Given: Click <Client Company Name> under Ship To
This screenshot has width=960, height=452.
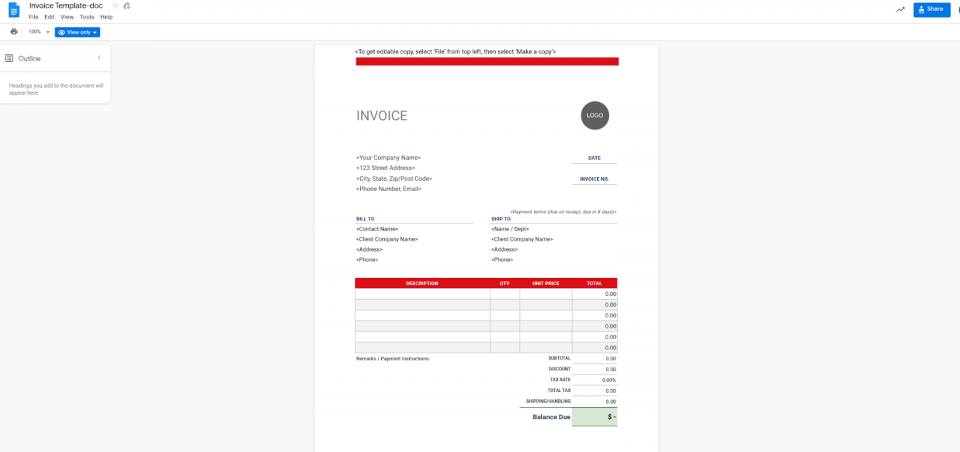Looking at the screenshot, I should tap(522, 239).
